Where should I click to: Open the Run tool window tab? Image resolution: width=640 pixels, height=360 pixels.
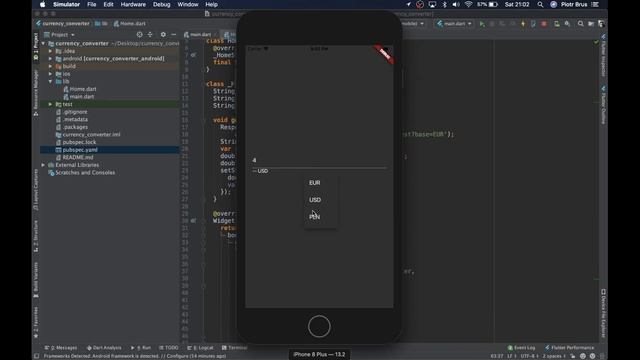[141, 348]
